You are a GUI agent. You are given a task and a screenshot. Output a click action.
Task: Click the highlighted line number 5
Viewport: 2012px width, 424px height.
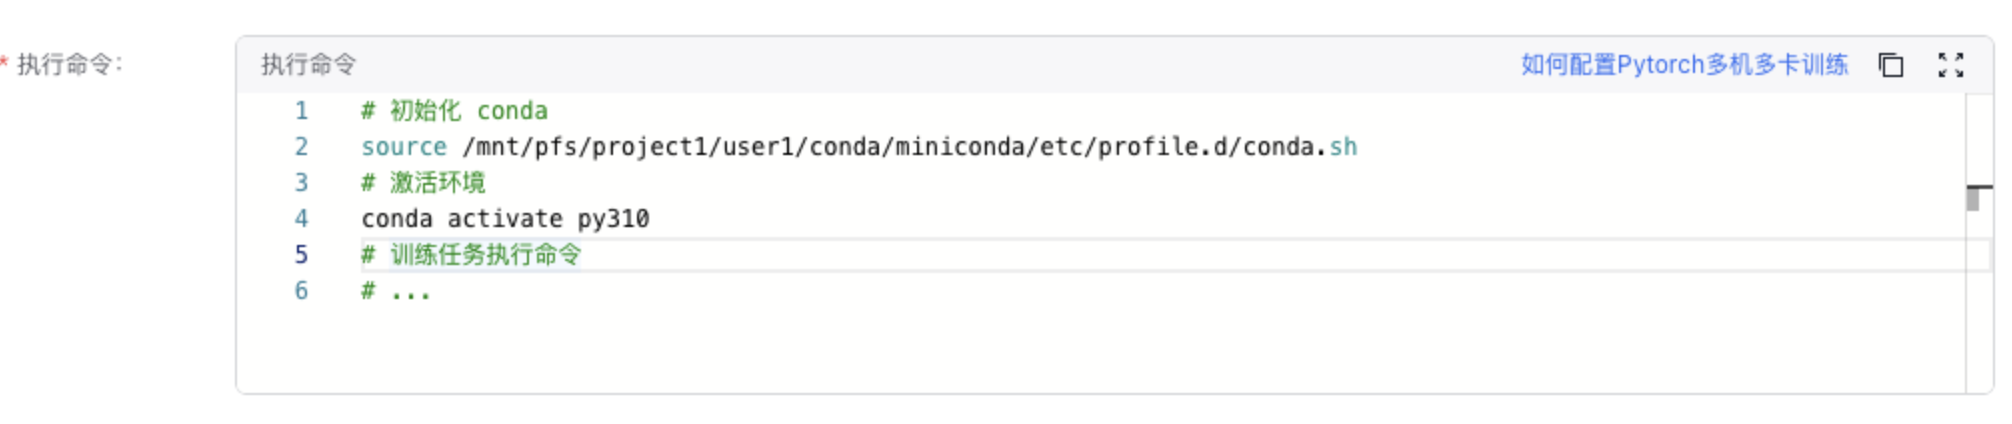point(301,255)
